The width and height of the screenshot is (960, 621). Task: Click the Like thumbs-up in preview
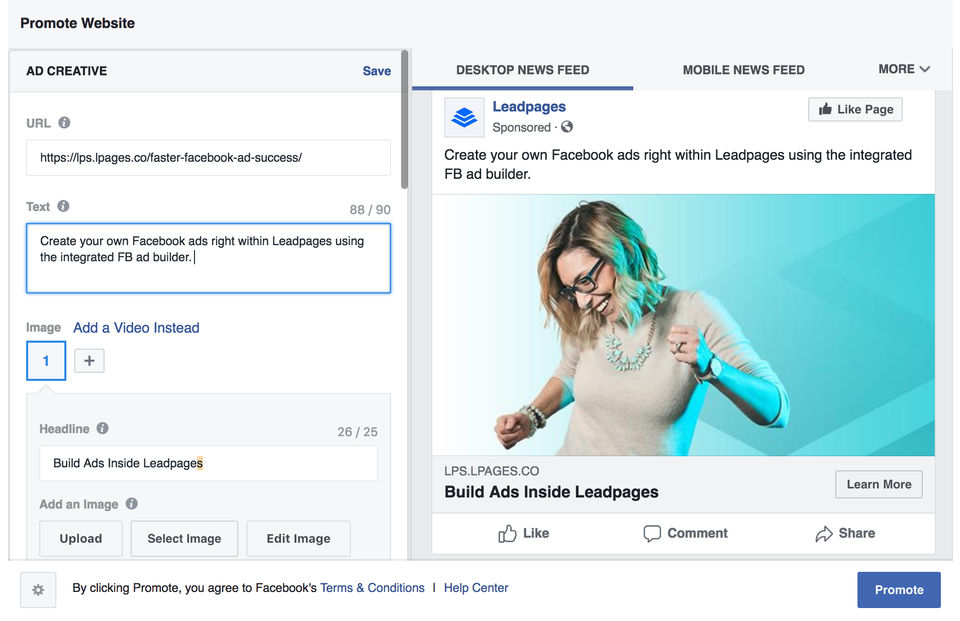(x=523, y=533)
